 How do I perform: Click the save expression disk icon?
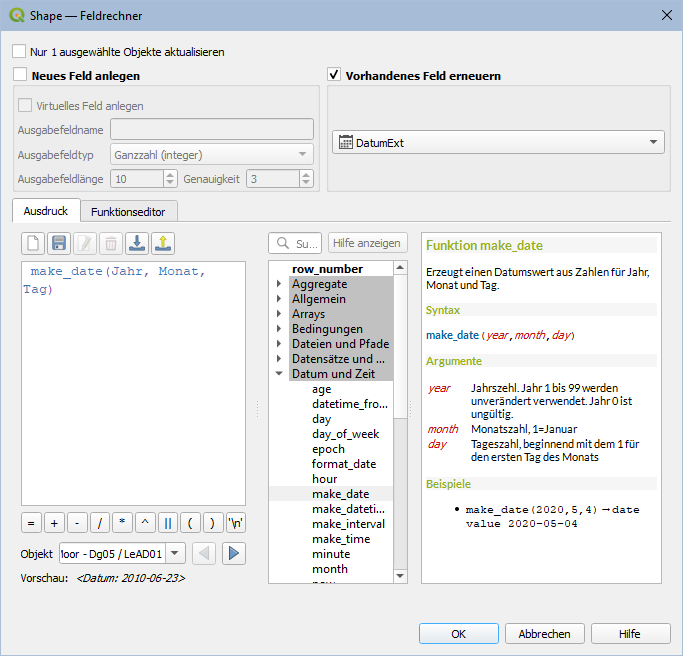[x=59, y=243]
